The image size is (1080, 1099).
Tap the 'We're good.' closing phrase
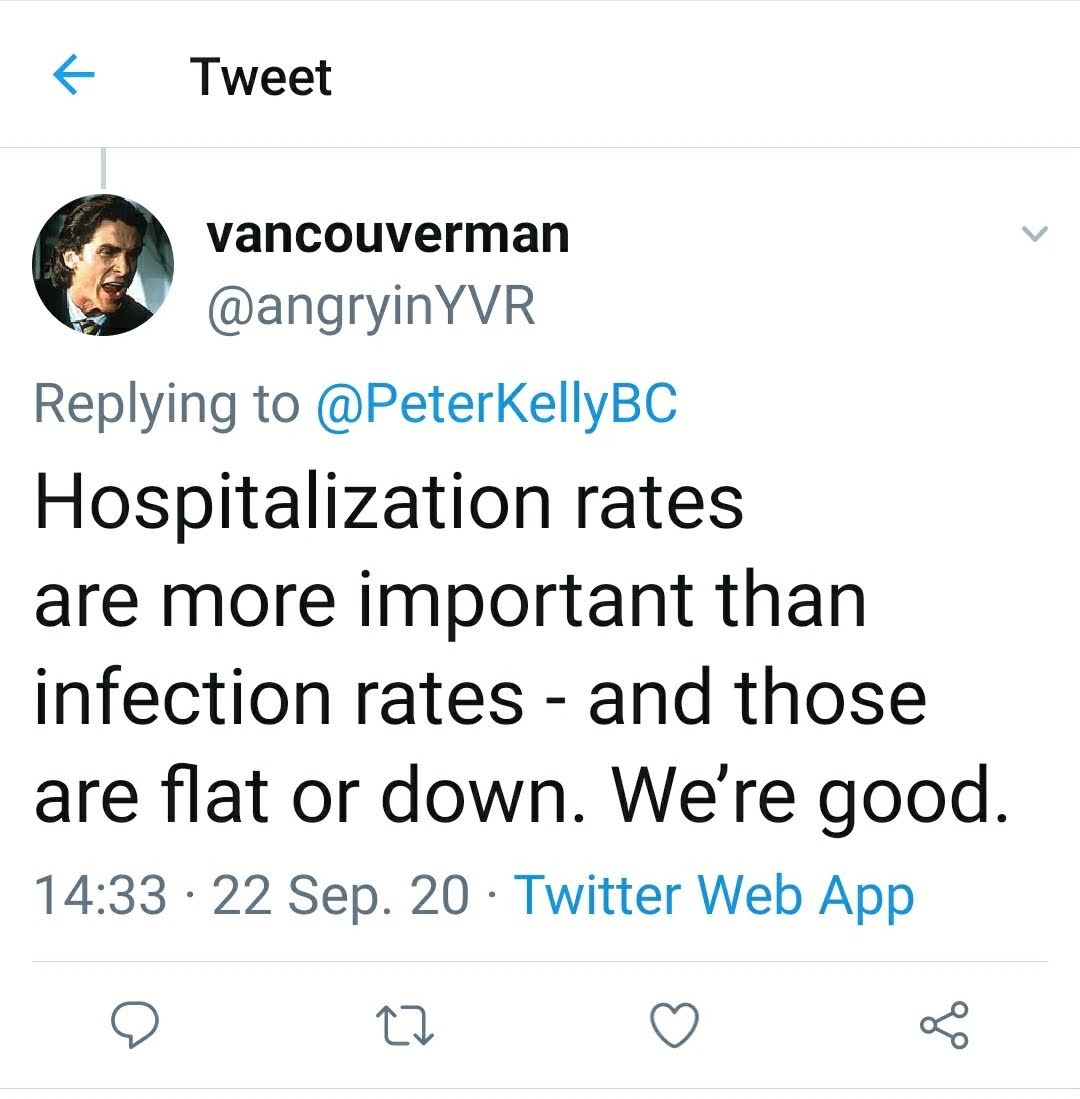point(807,794)
